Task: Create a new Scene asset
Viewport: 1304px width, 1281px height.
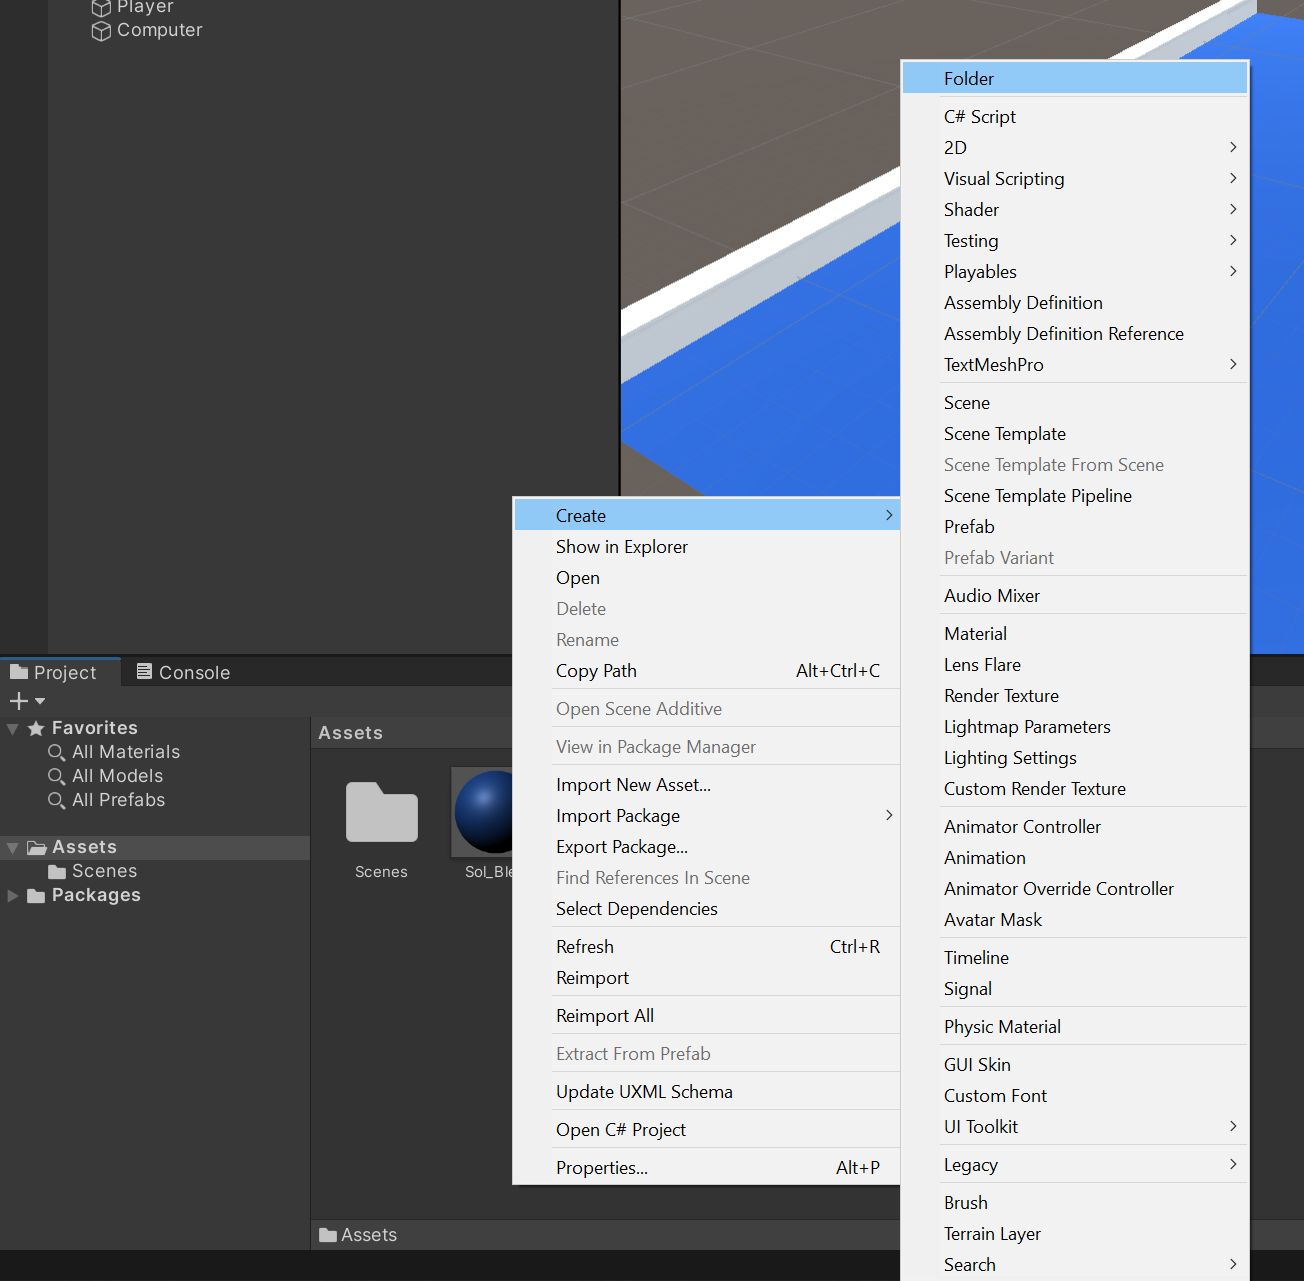Action: tap(1075, 403)
